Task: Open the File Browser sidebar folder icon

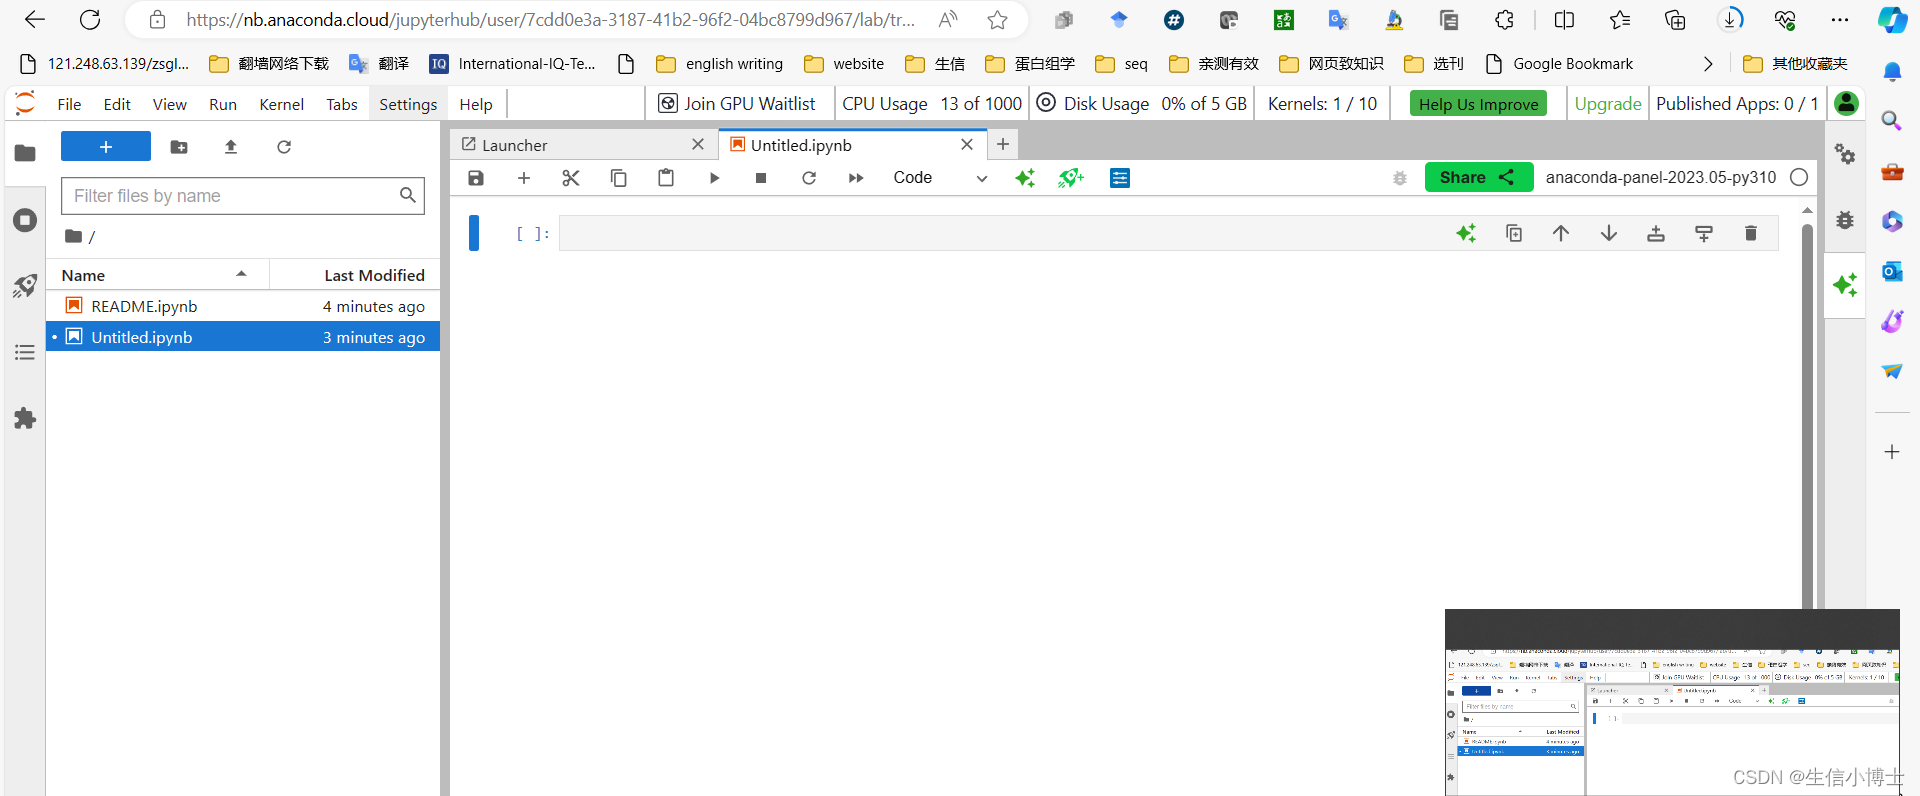Action: point(25,153)
